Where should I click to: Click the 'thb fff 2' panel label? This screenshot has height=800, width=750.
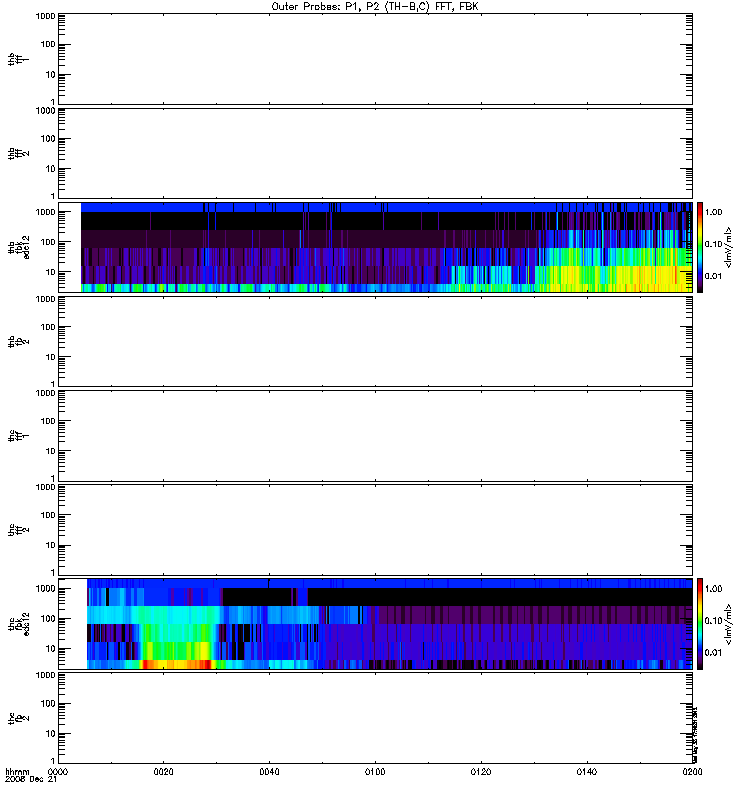click(x=18, y=154)
